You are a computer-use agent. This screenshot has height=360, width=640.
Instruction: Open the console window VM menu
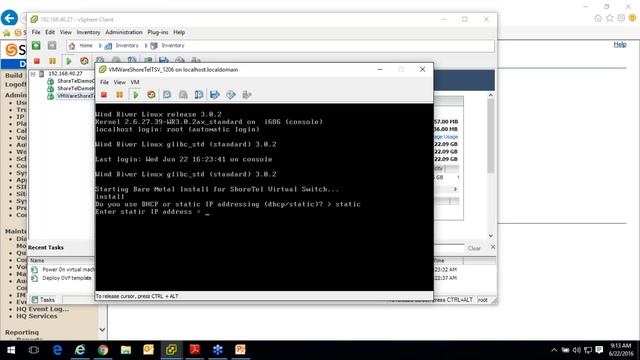click(x=135, y=82)
